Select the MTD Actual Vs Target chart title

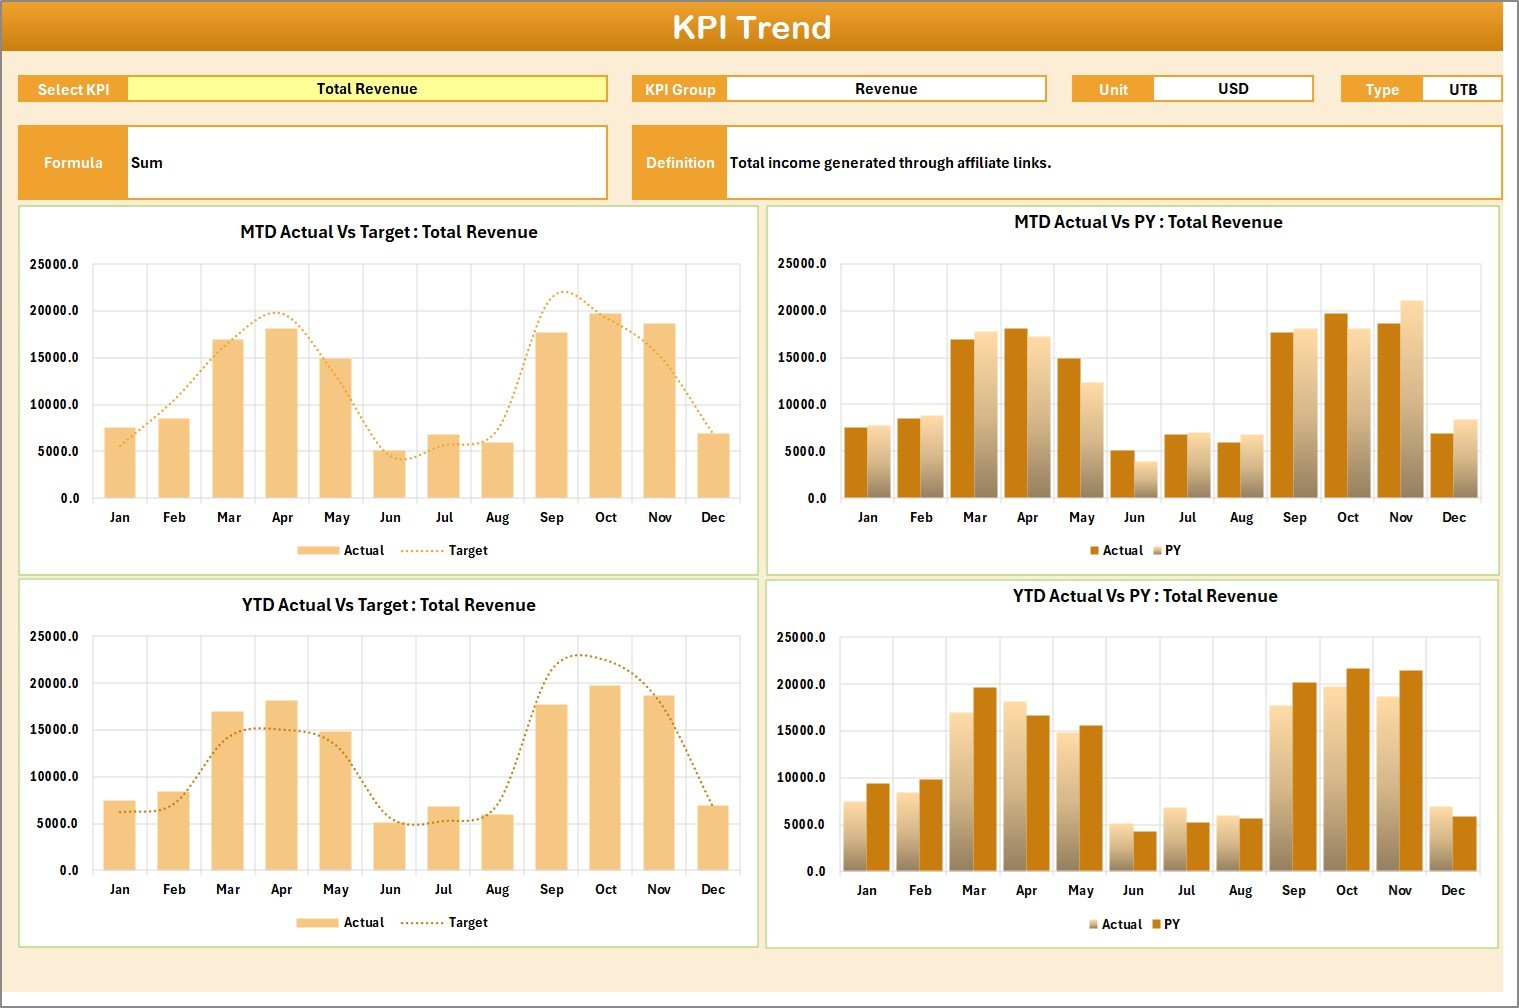390,232
